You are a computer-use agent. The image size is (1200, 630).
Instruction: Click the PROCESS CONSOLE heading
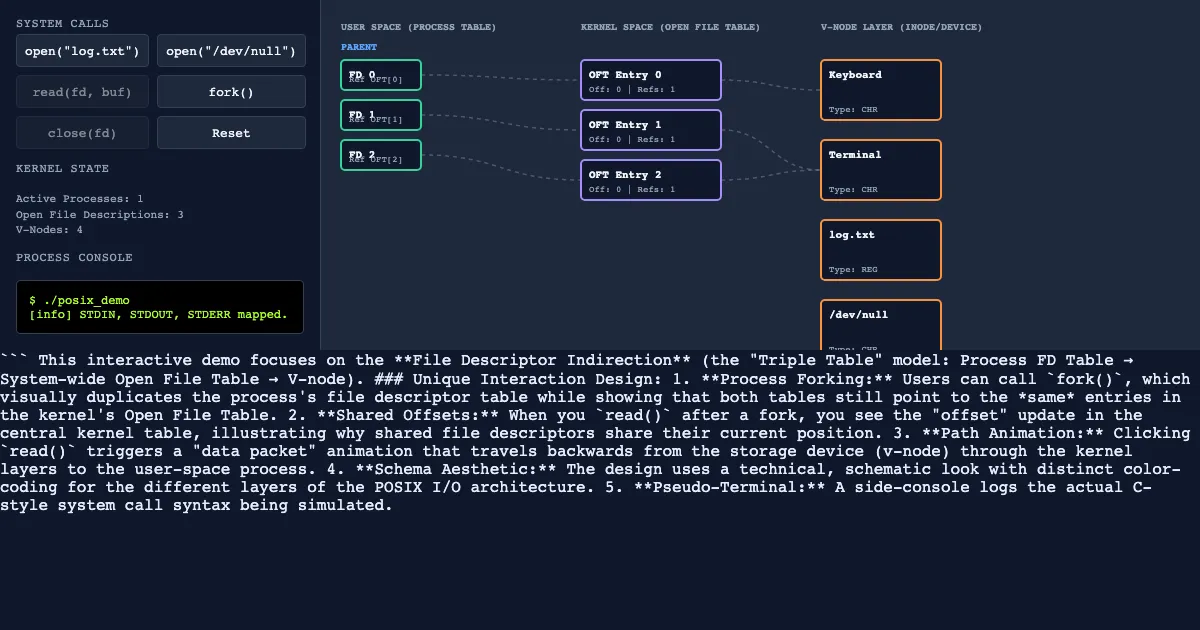[74, 257]
